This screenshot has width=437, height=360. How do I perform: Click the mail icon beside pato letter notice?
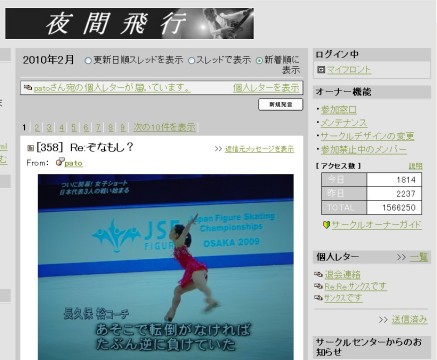pos(28,88)
